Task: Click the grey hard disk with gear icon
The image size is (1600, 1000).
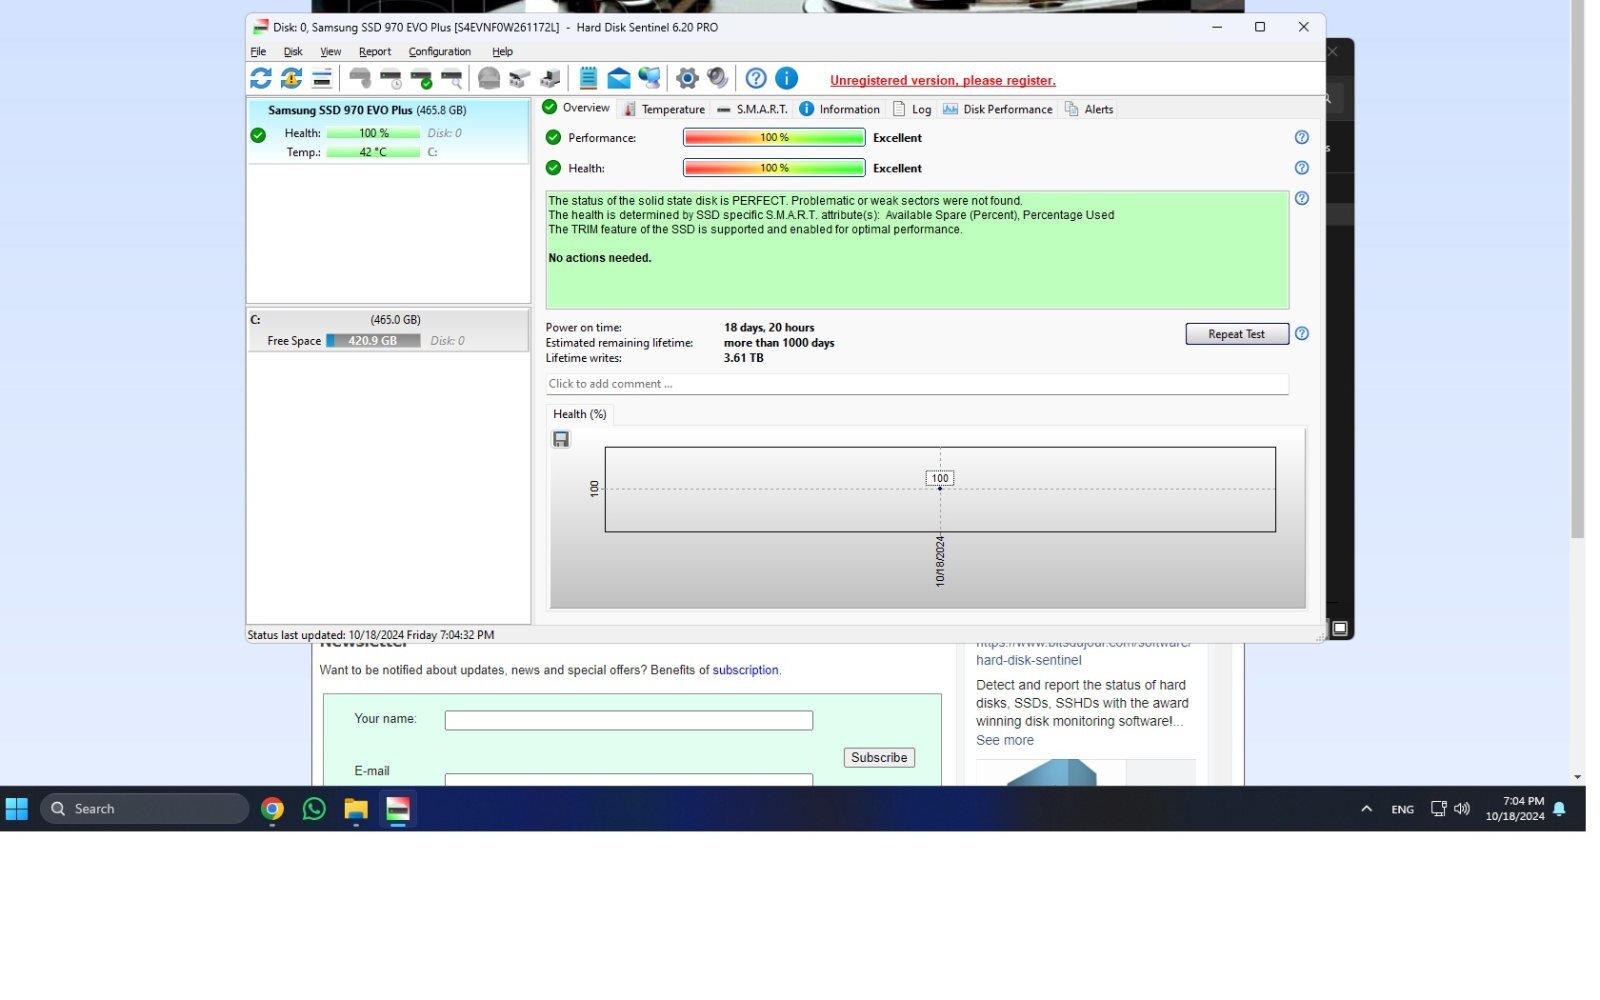Action: click(x=360, y=78)
